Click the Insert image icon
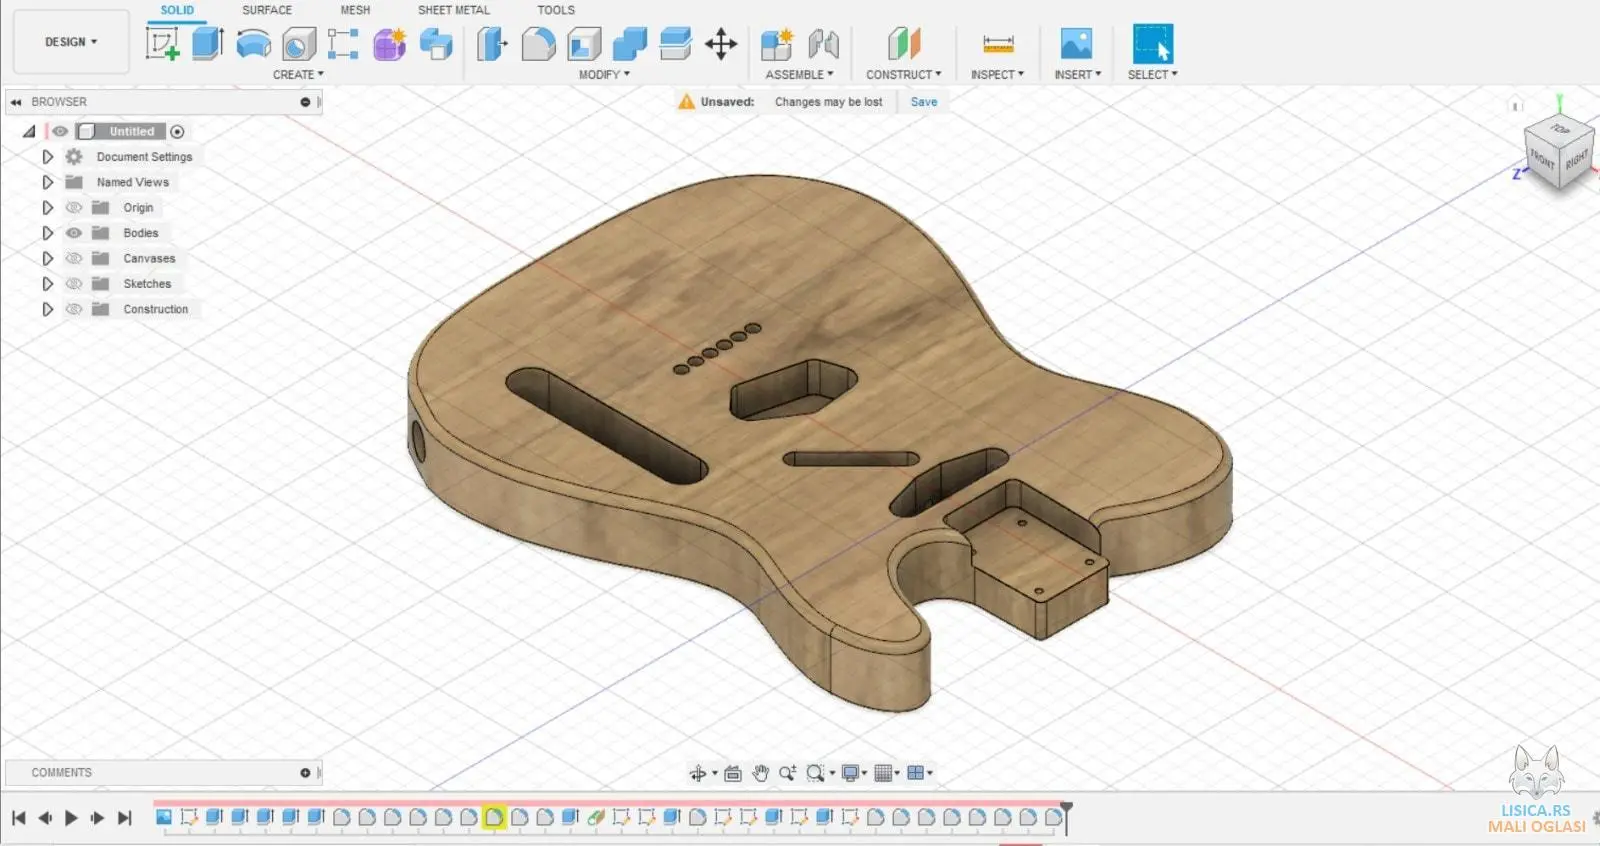 tap(1076, 44)
